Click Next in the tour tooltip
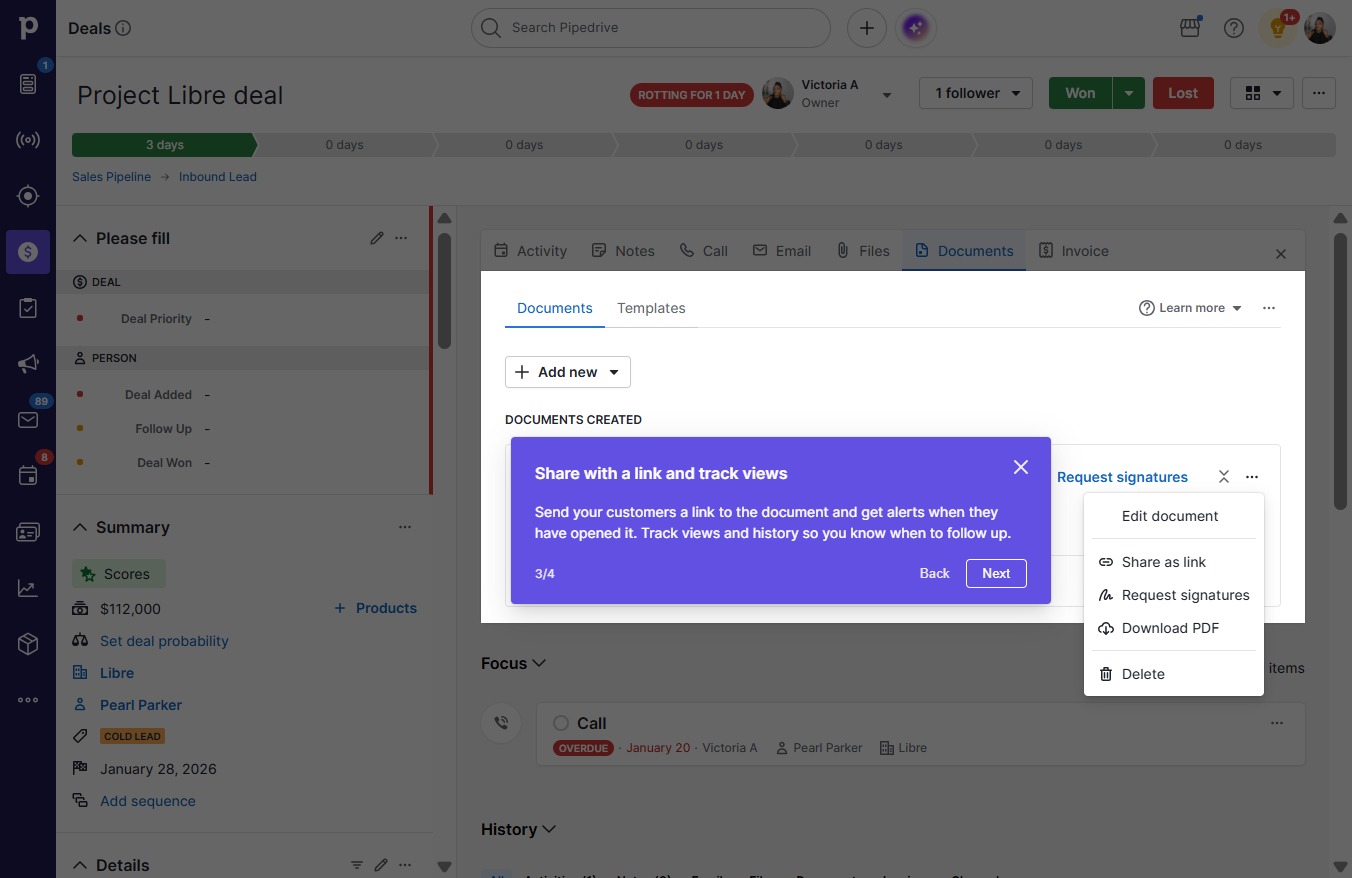Image resolution: width=1352 pixels, height=878 pixels. (996, 573)
